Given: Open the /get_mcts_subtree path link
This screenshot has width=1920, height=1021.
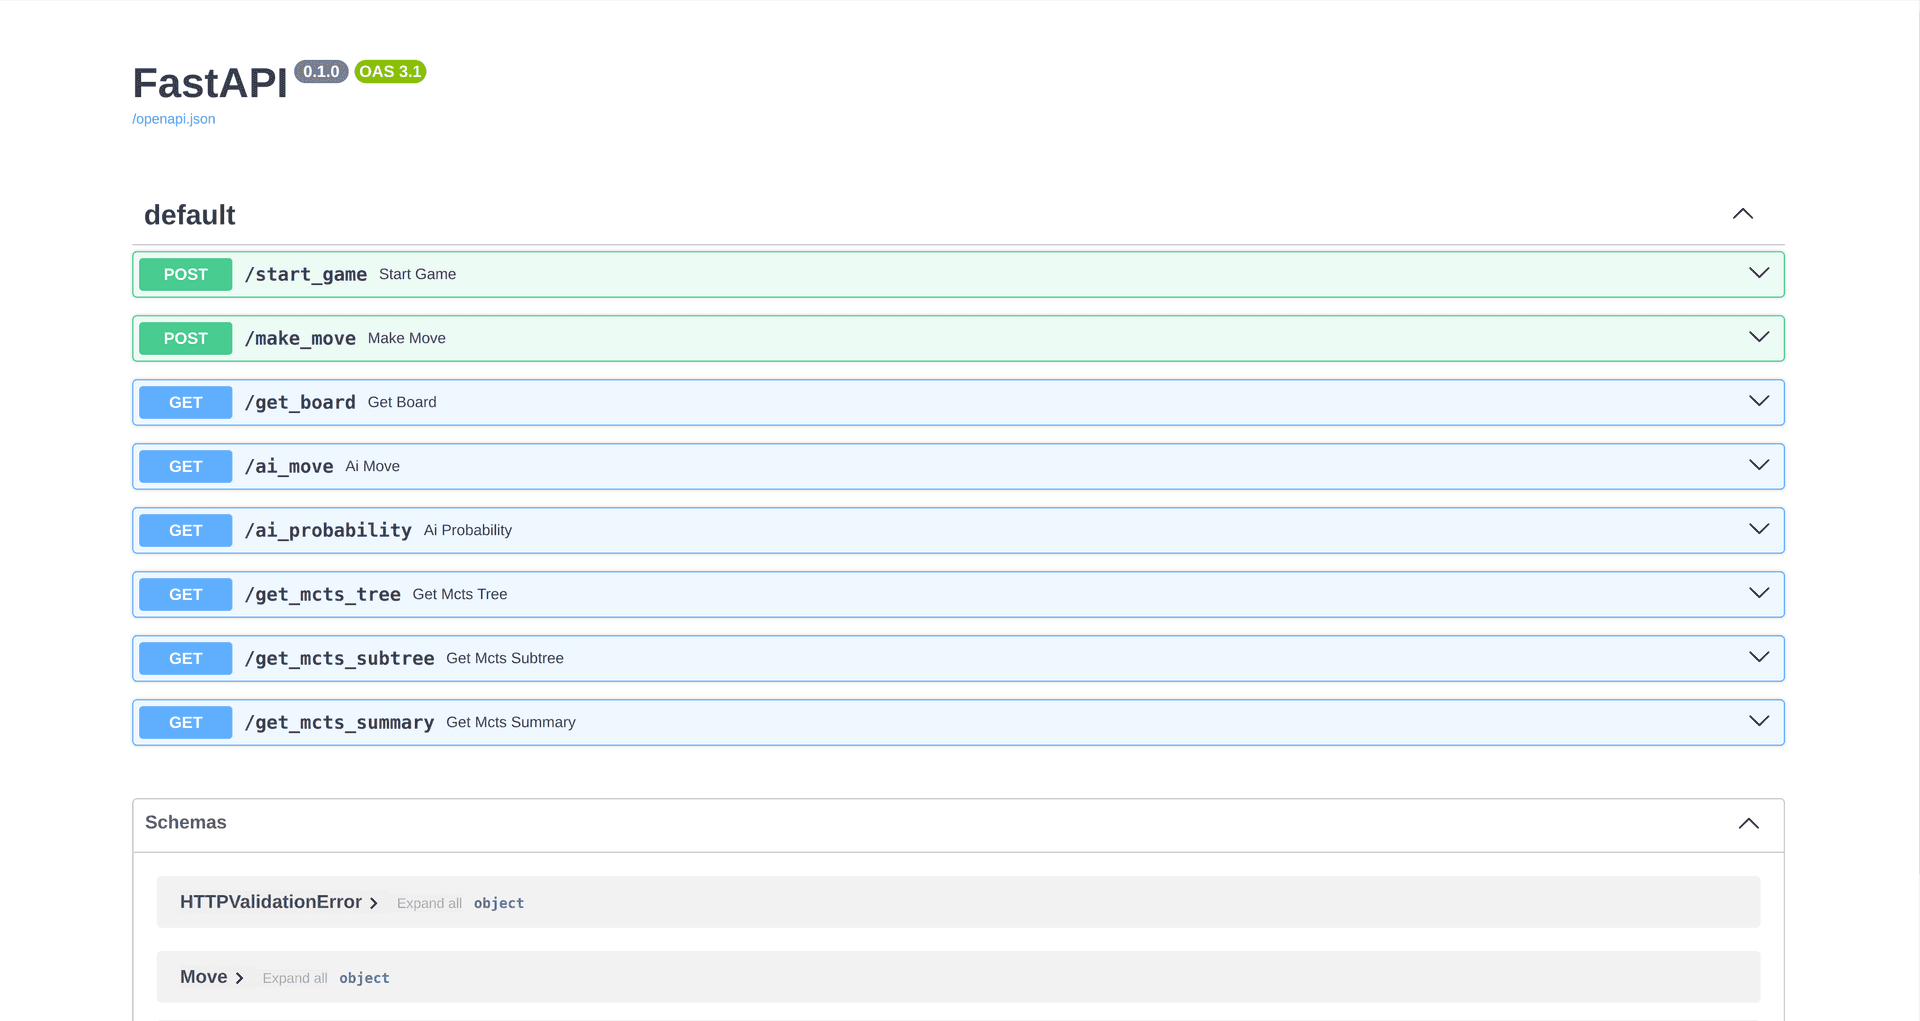Looking at the screenshot, I should [x=340, y=658].
